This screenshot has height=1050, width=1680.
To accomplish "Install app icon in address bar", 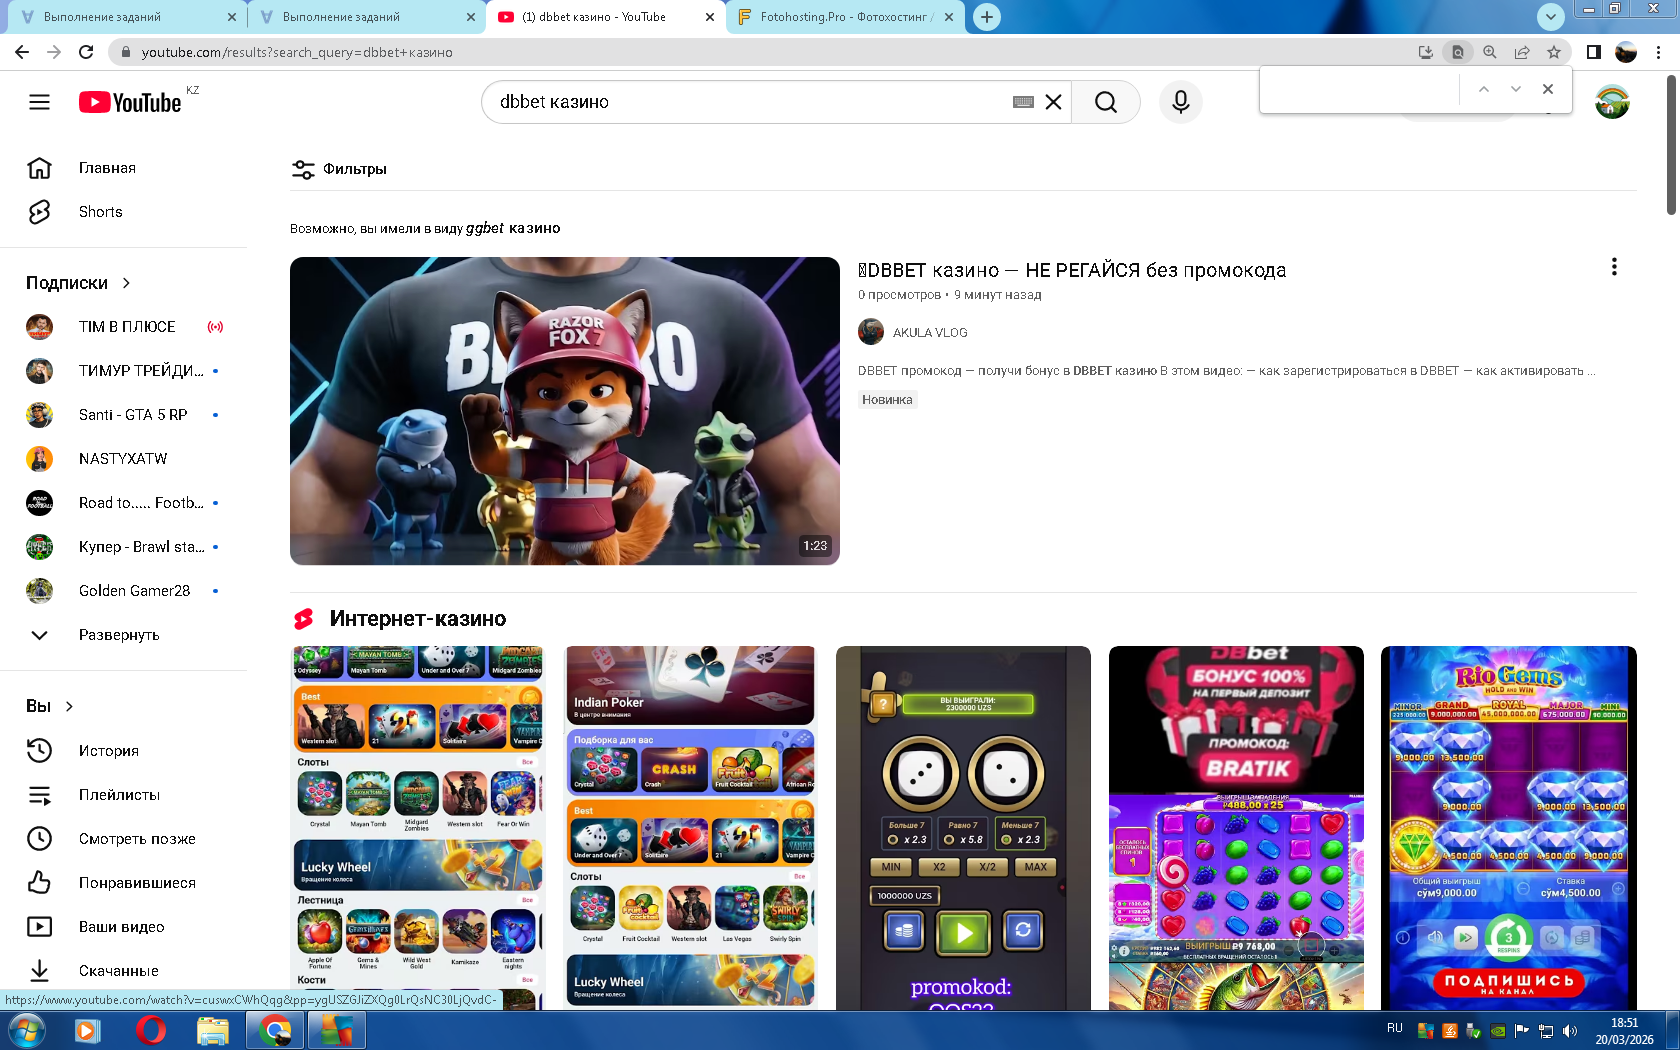I will click(x=1425, y=52).
